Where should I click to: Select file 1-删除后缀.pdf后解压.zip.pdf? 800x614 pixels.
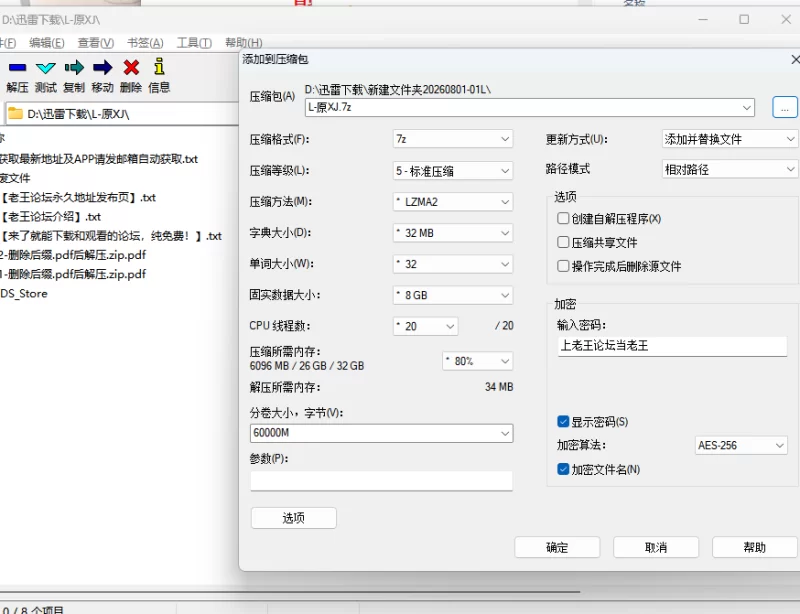click(73, 274)
